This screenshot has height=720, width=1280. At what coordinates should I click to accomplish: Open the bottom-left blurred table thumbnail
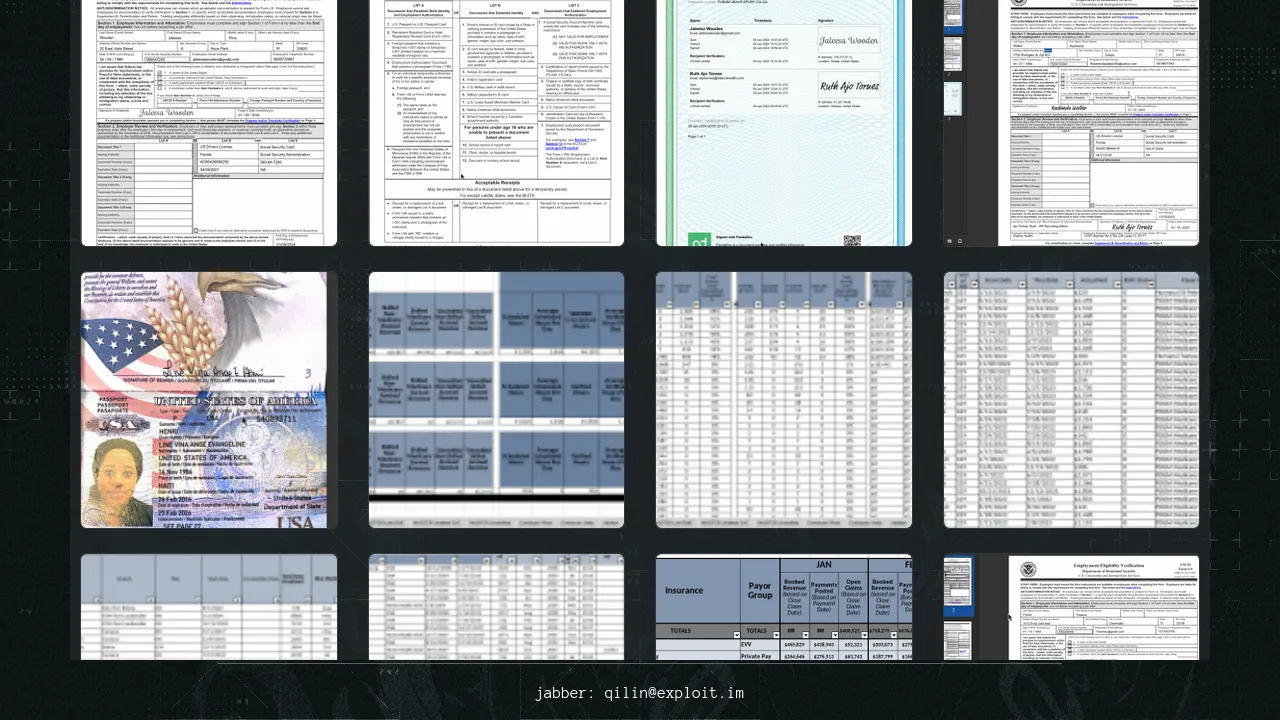209,607
